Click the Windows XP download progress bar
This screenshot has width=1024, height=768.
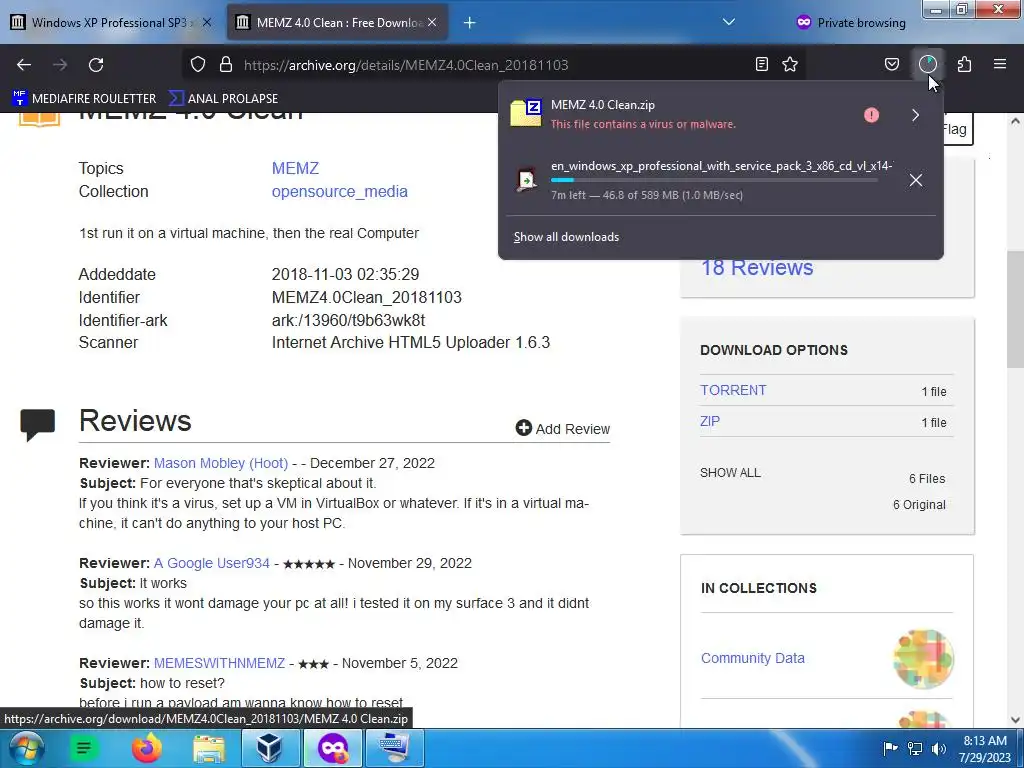pos(714,180)
